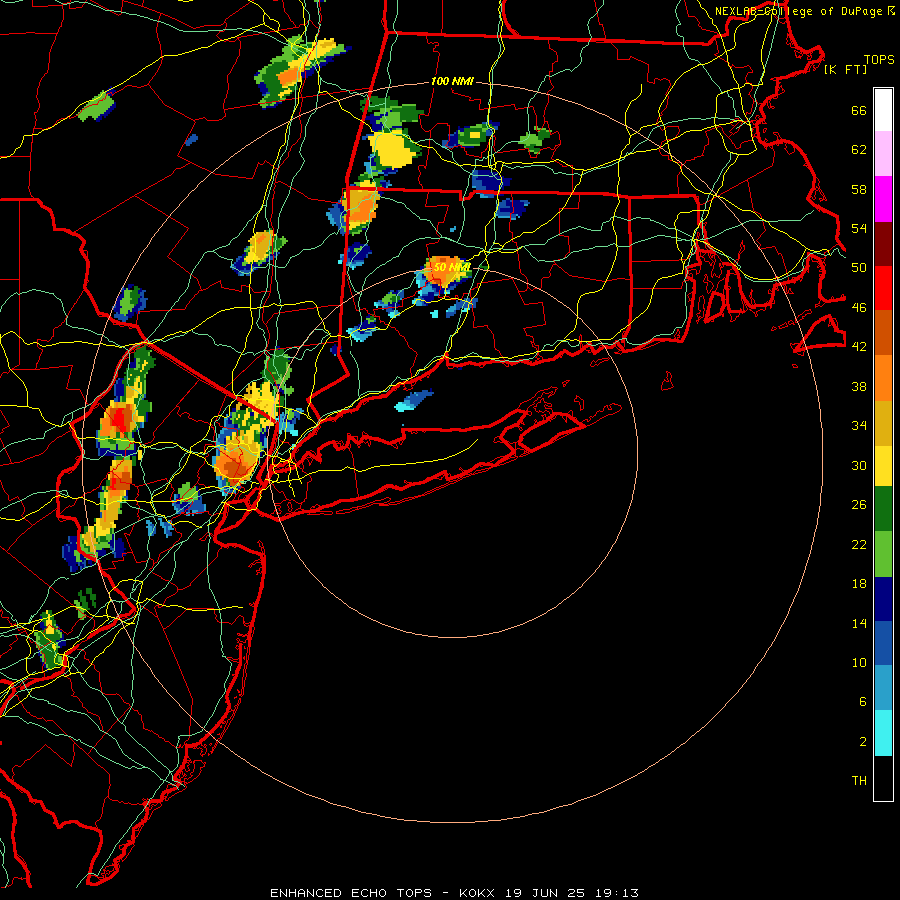
Task: Click the '100 NMI' range ring label
Action: (452, 82)
